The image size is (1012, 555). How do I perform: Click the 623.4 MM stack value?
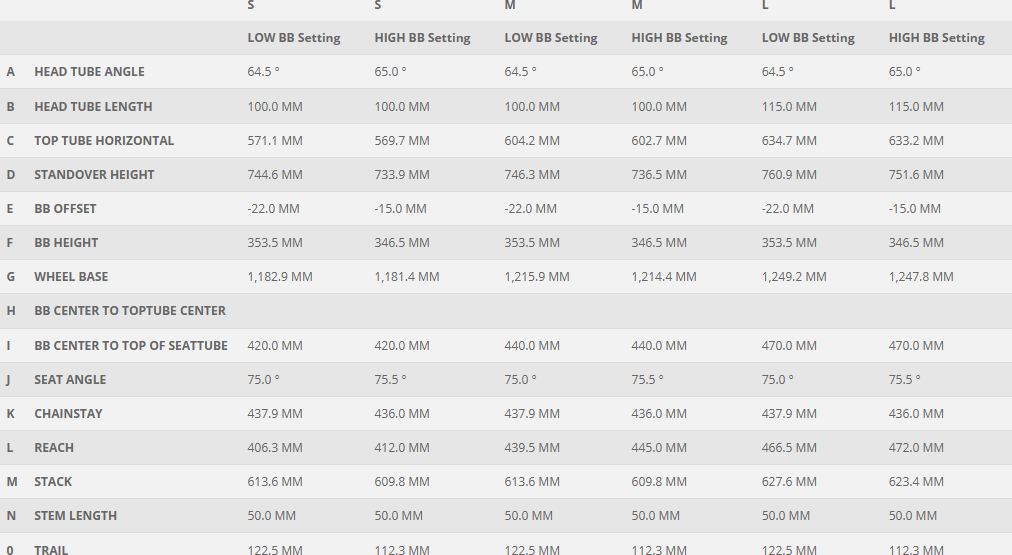tap(916, 481)
